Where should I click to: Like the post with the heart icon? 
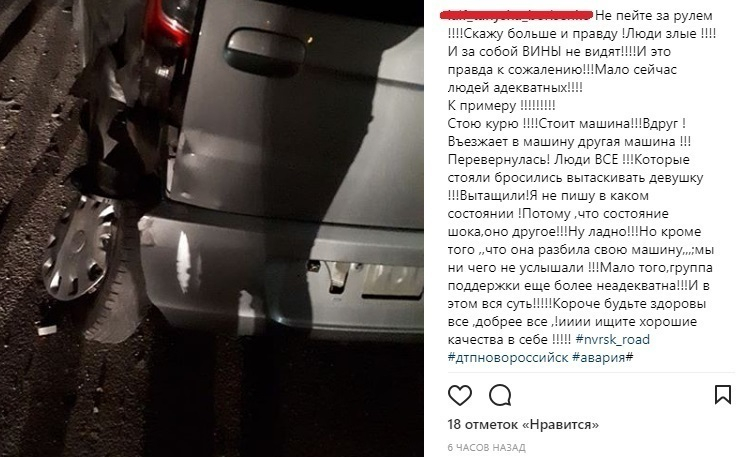pos(460,395)
